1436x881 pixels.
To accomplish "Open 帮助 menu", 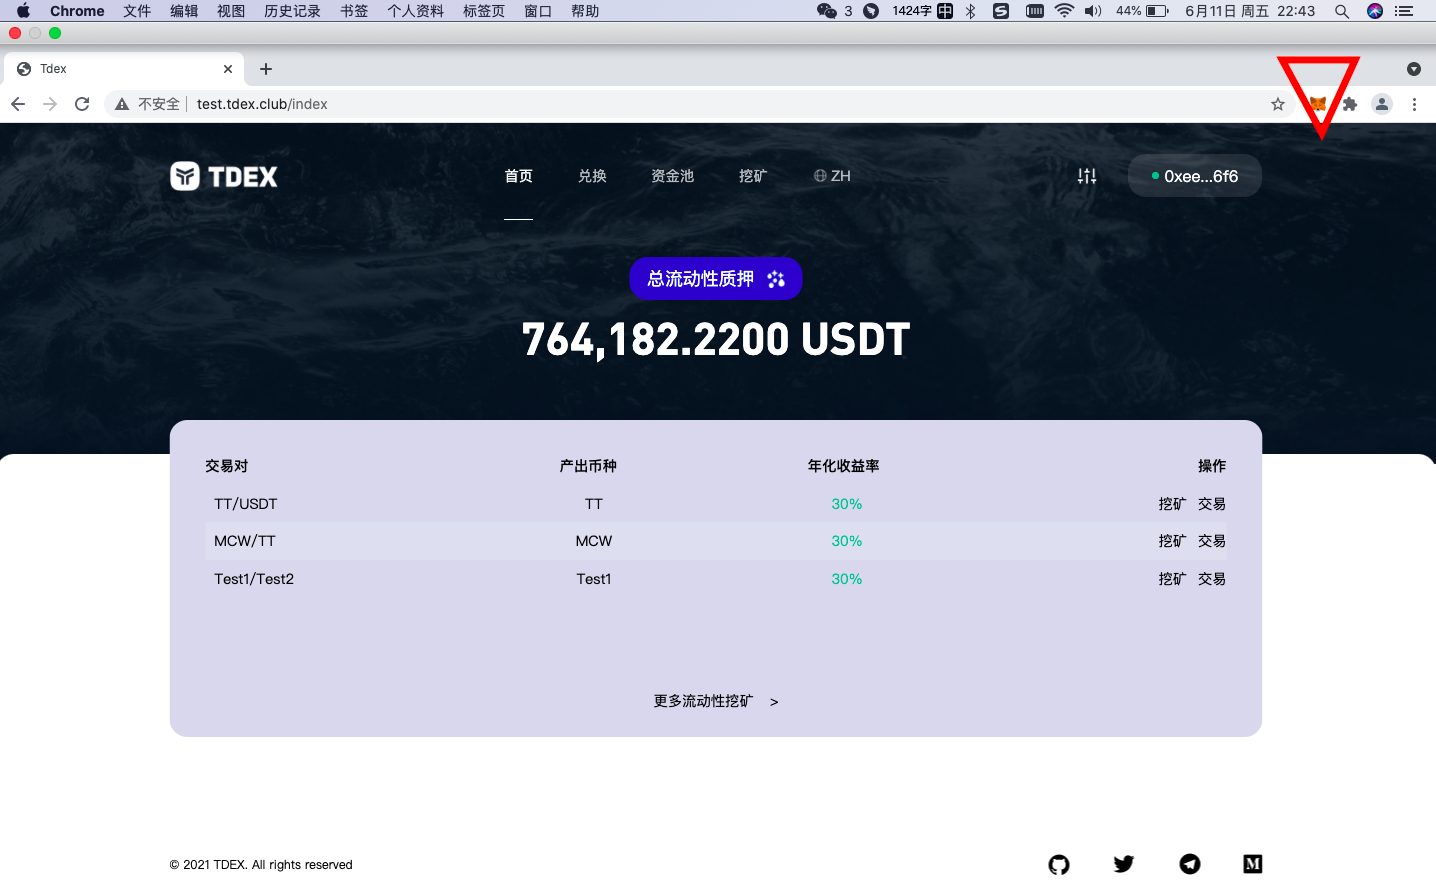I will [x=585, y=11].
